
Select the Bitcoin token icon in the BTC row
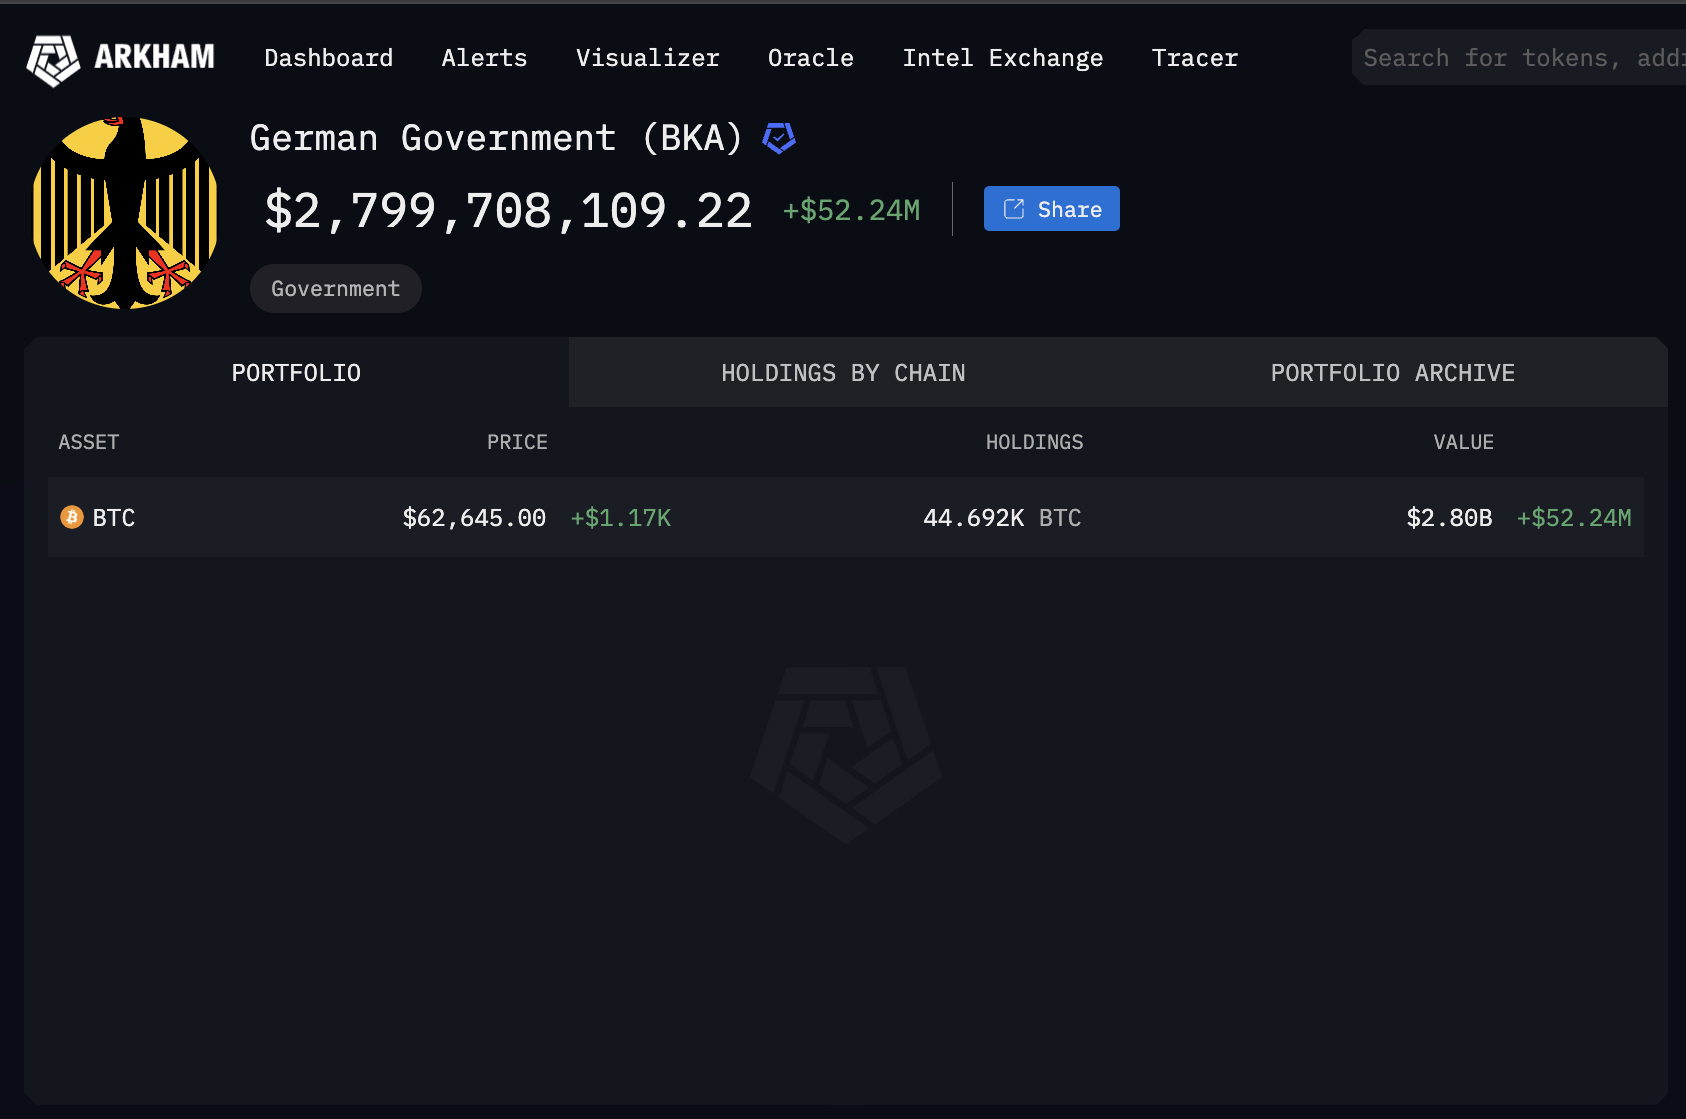pyautogui.click(x=70, y=517)
